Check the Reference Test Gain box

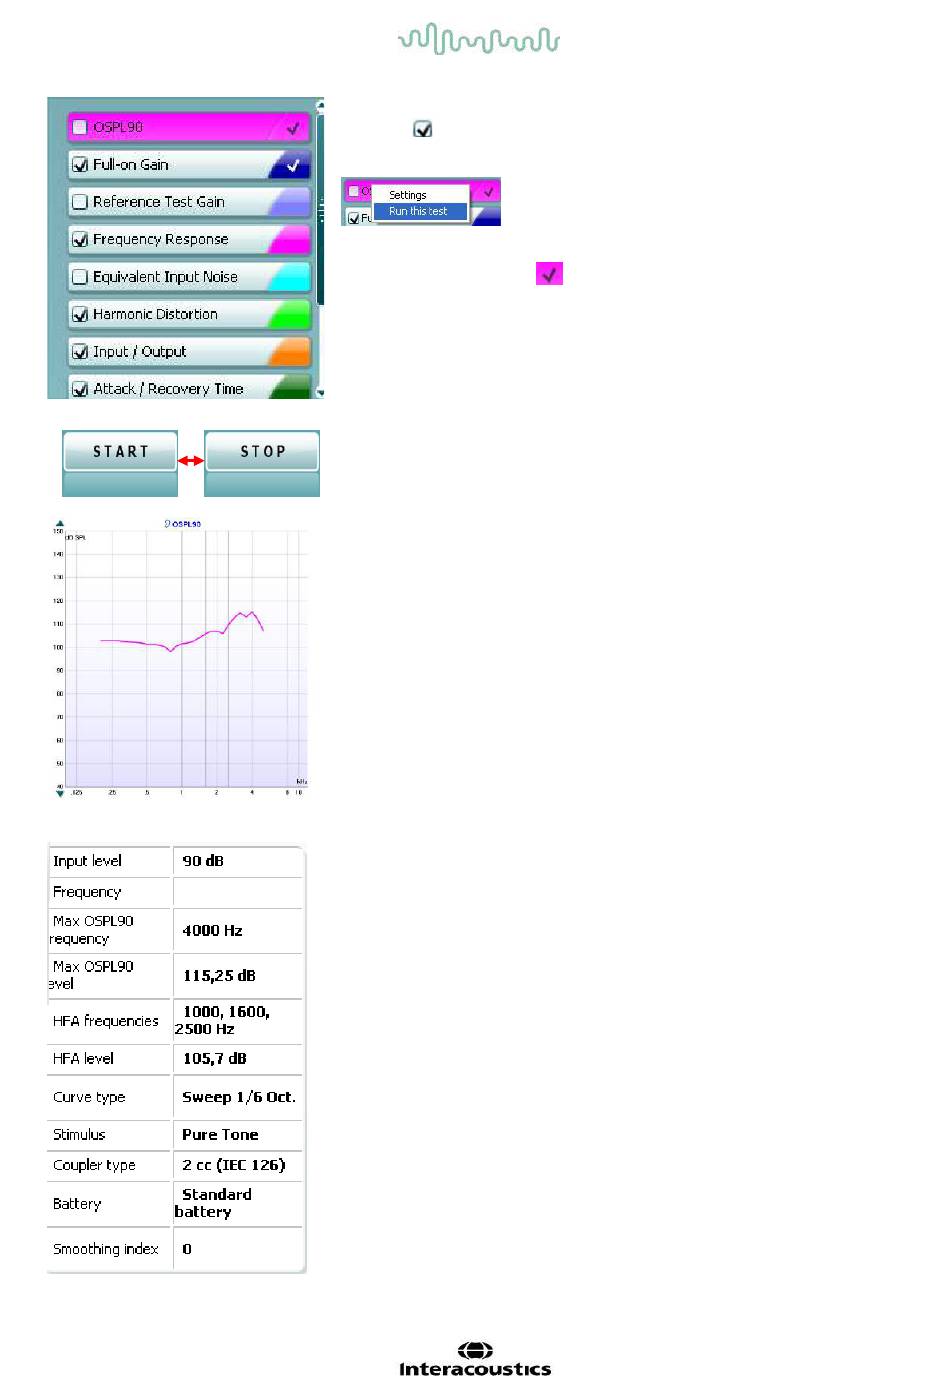pyautogui.click(x=80, y=202)
